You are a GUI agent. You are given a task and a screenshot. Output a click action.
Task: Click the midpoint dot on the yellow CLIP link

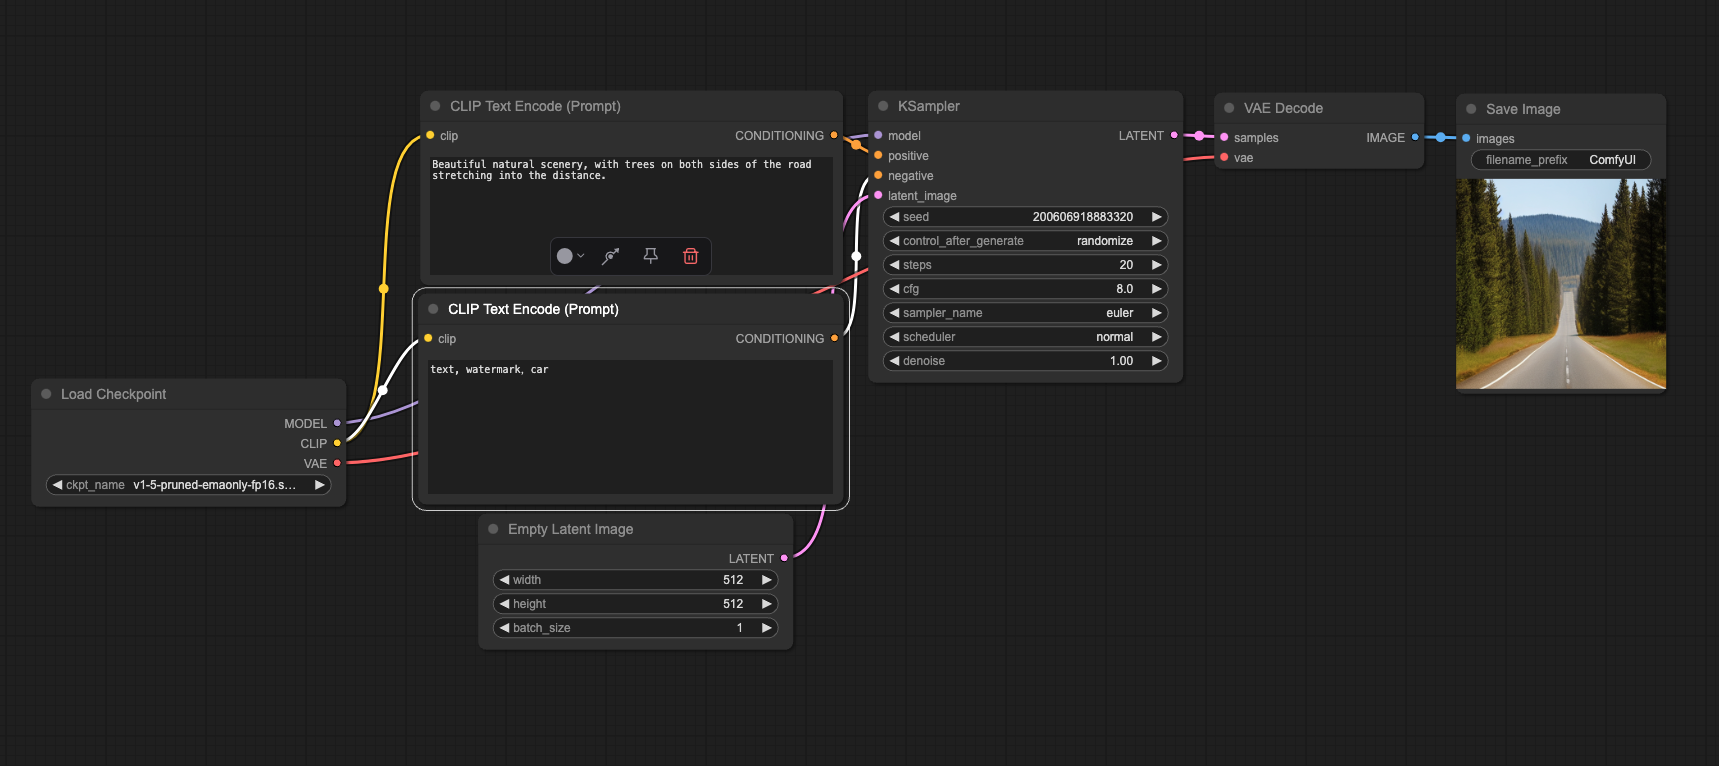(x=383, y=289)
